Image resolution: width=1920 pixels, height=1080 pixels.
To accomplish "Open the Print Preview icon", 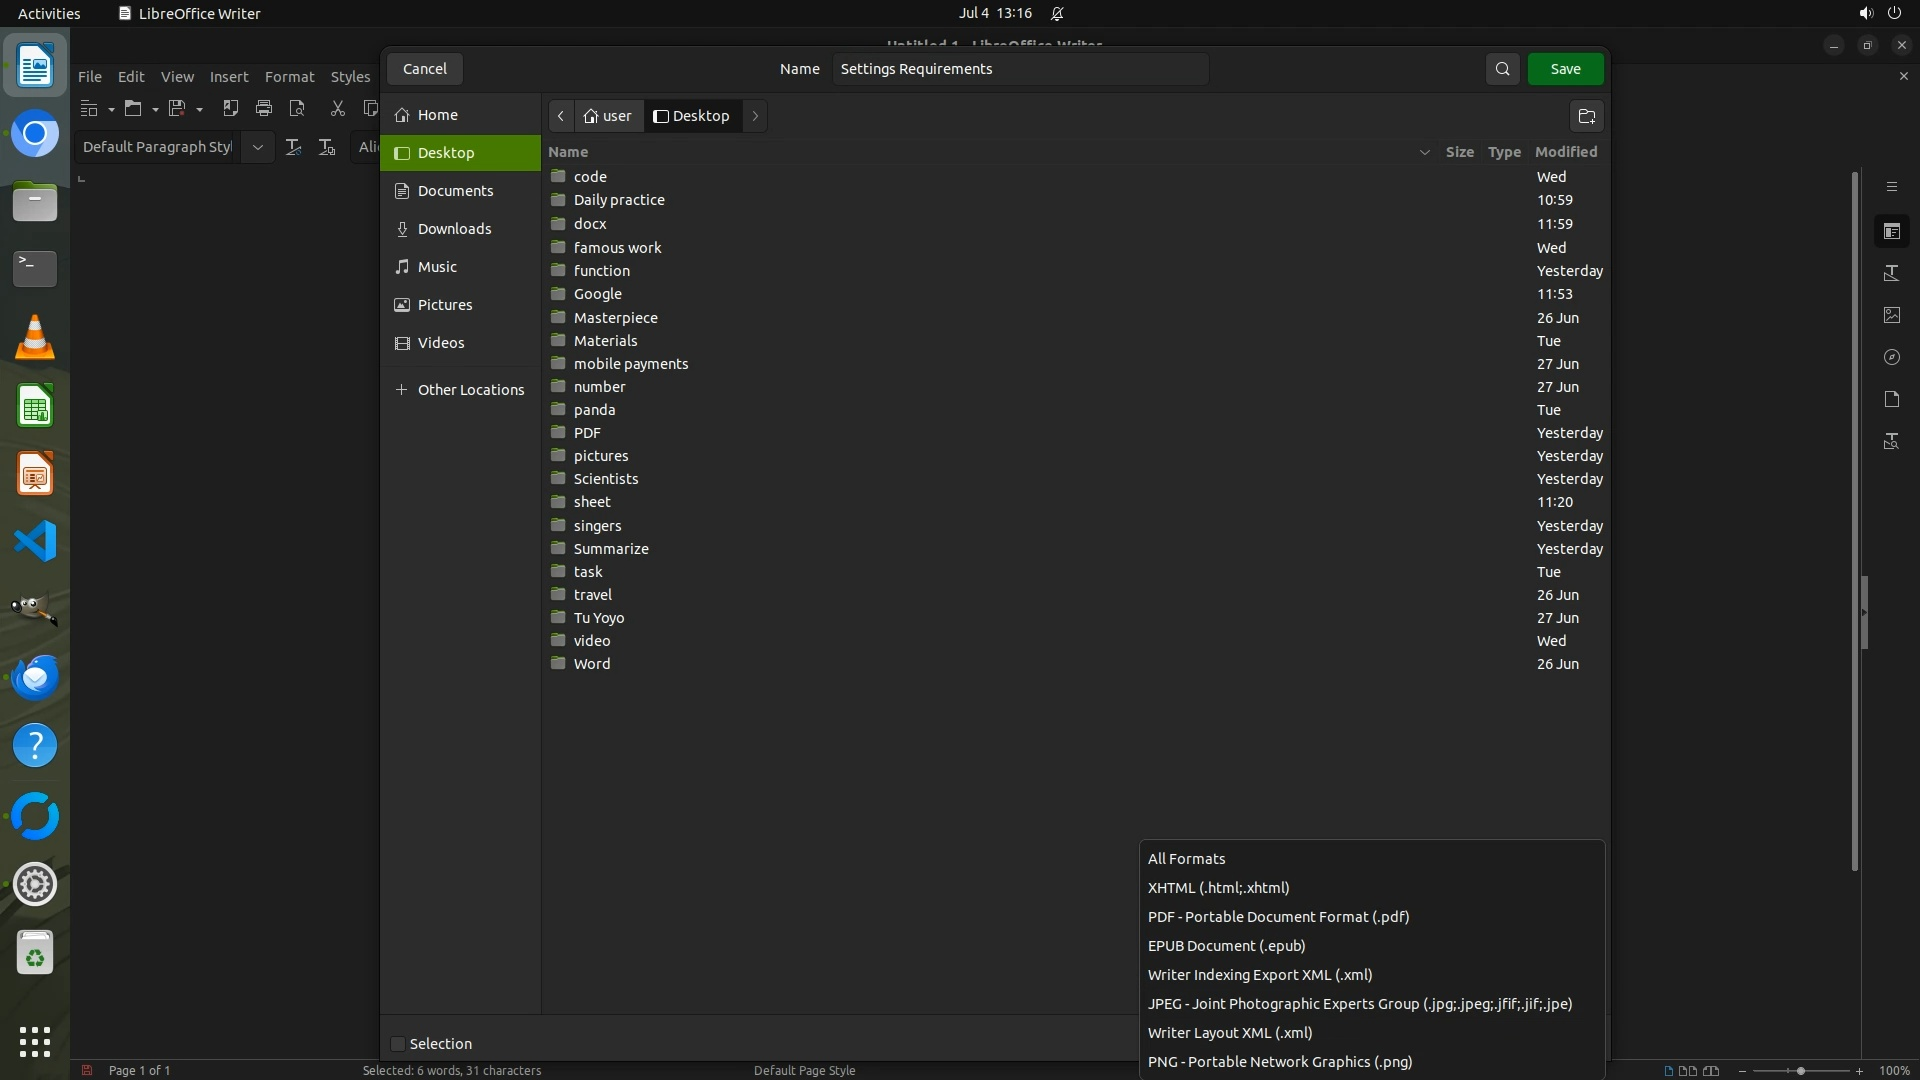I will pos(297,108).
